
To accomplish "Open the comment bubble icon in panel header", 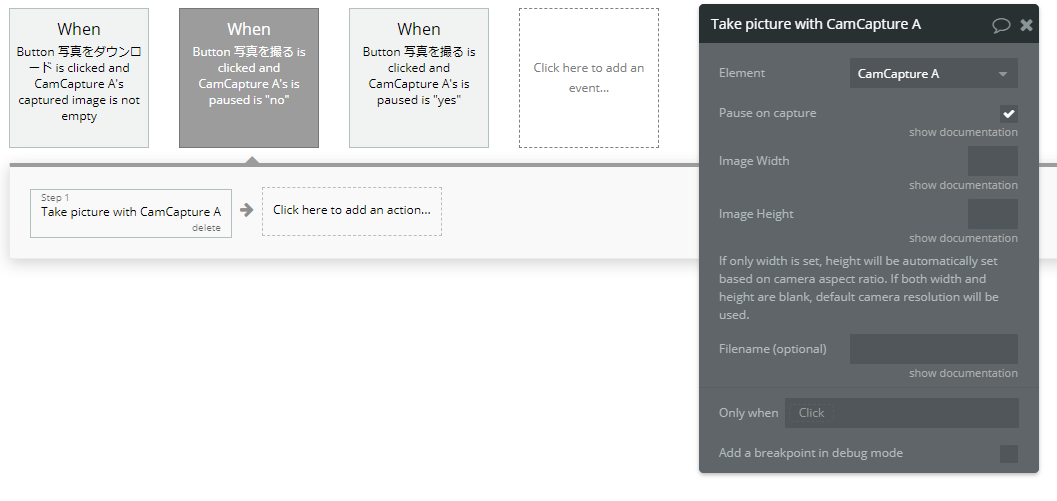I will pos(1001,26).
